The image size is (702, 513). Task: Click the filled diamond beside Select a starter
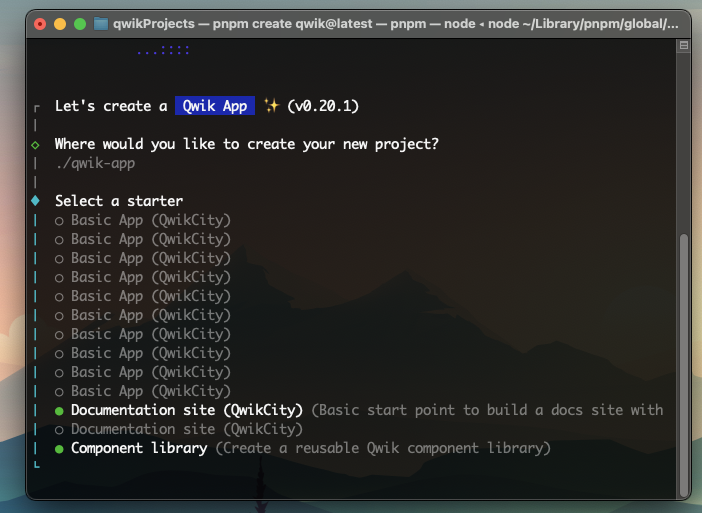(35, 201)
